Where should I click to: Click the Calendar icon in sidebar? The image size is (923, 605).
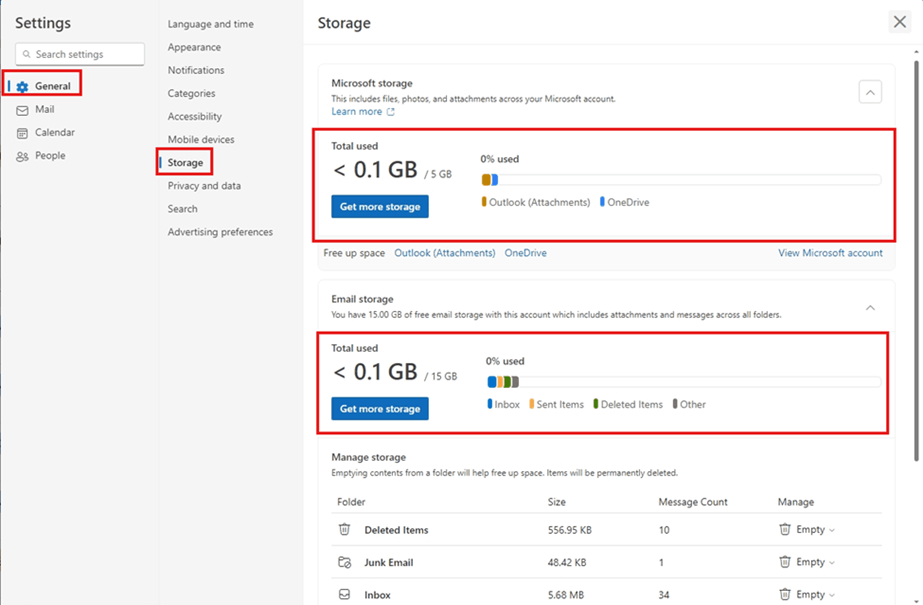point(22,133)
